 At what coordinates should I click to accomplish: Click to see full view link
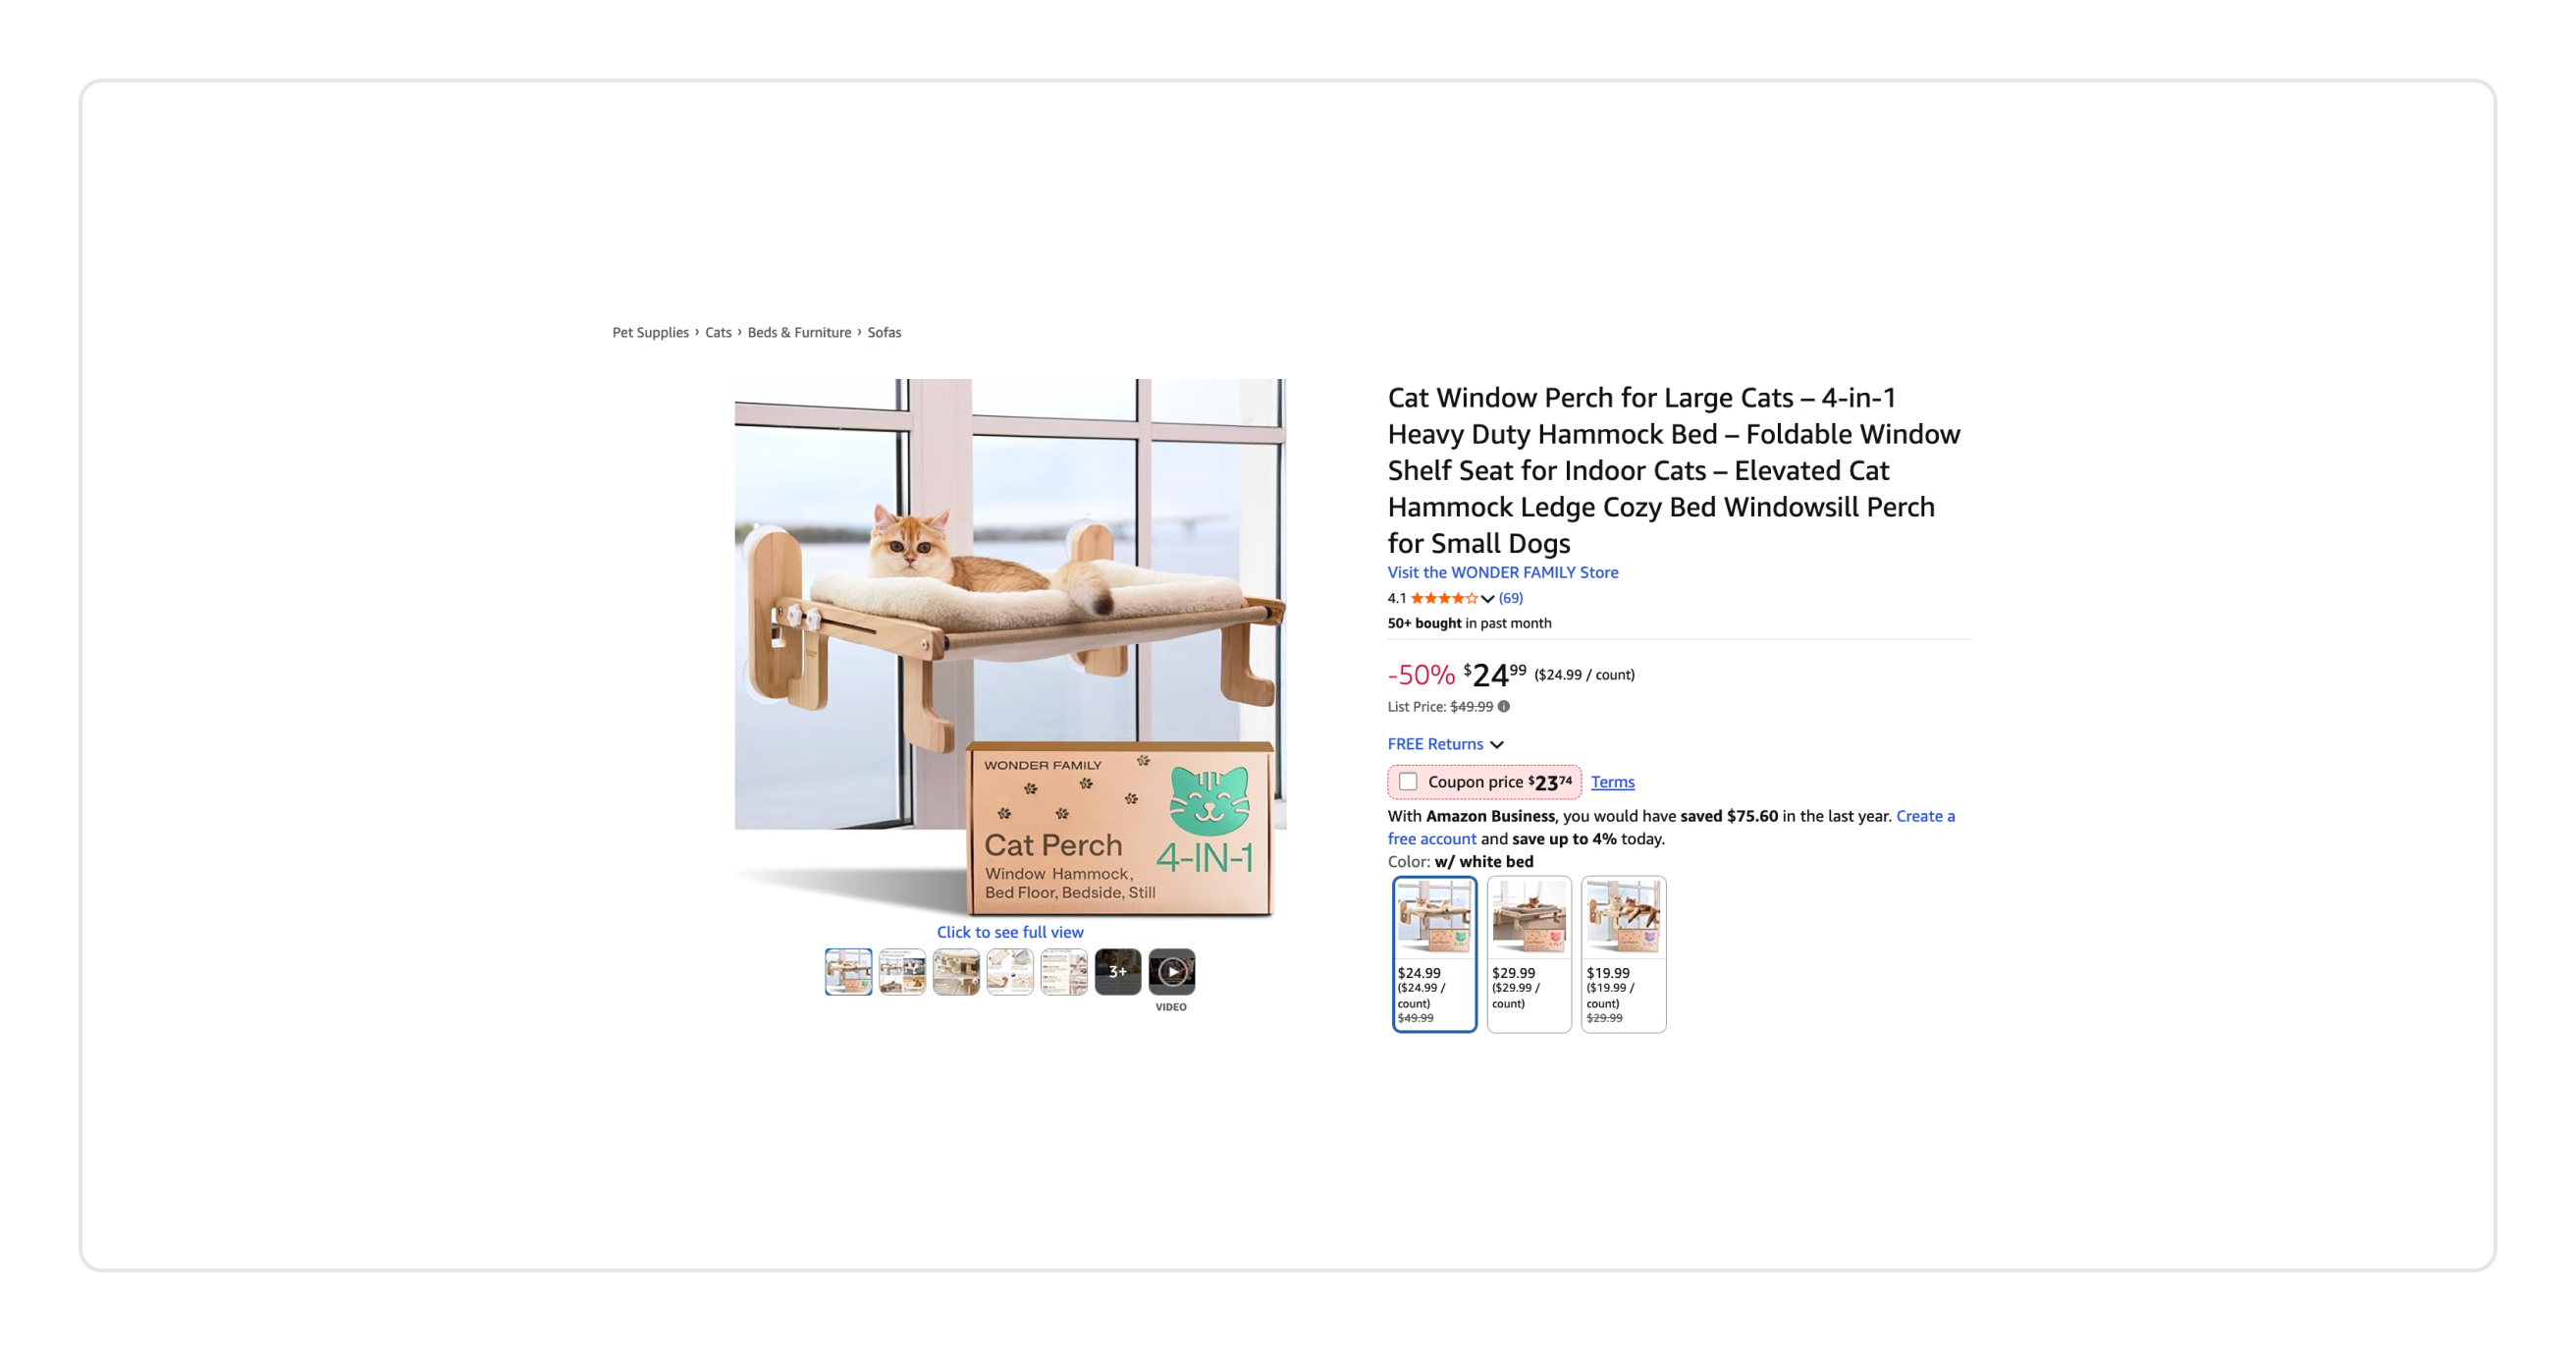coord(1010,932)
